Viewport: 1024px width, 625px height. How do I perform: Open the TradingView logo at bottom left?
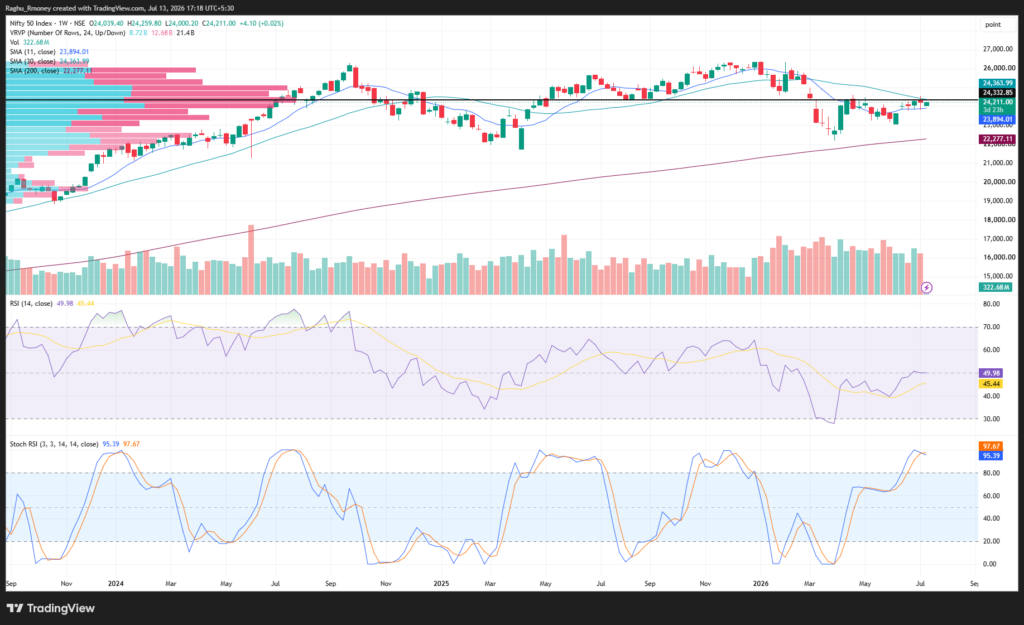click(x=50, y=608)
